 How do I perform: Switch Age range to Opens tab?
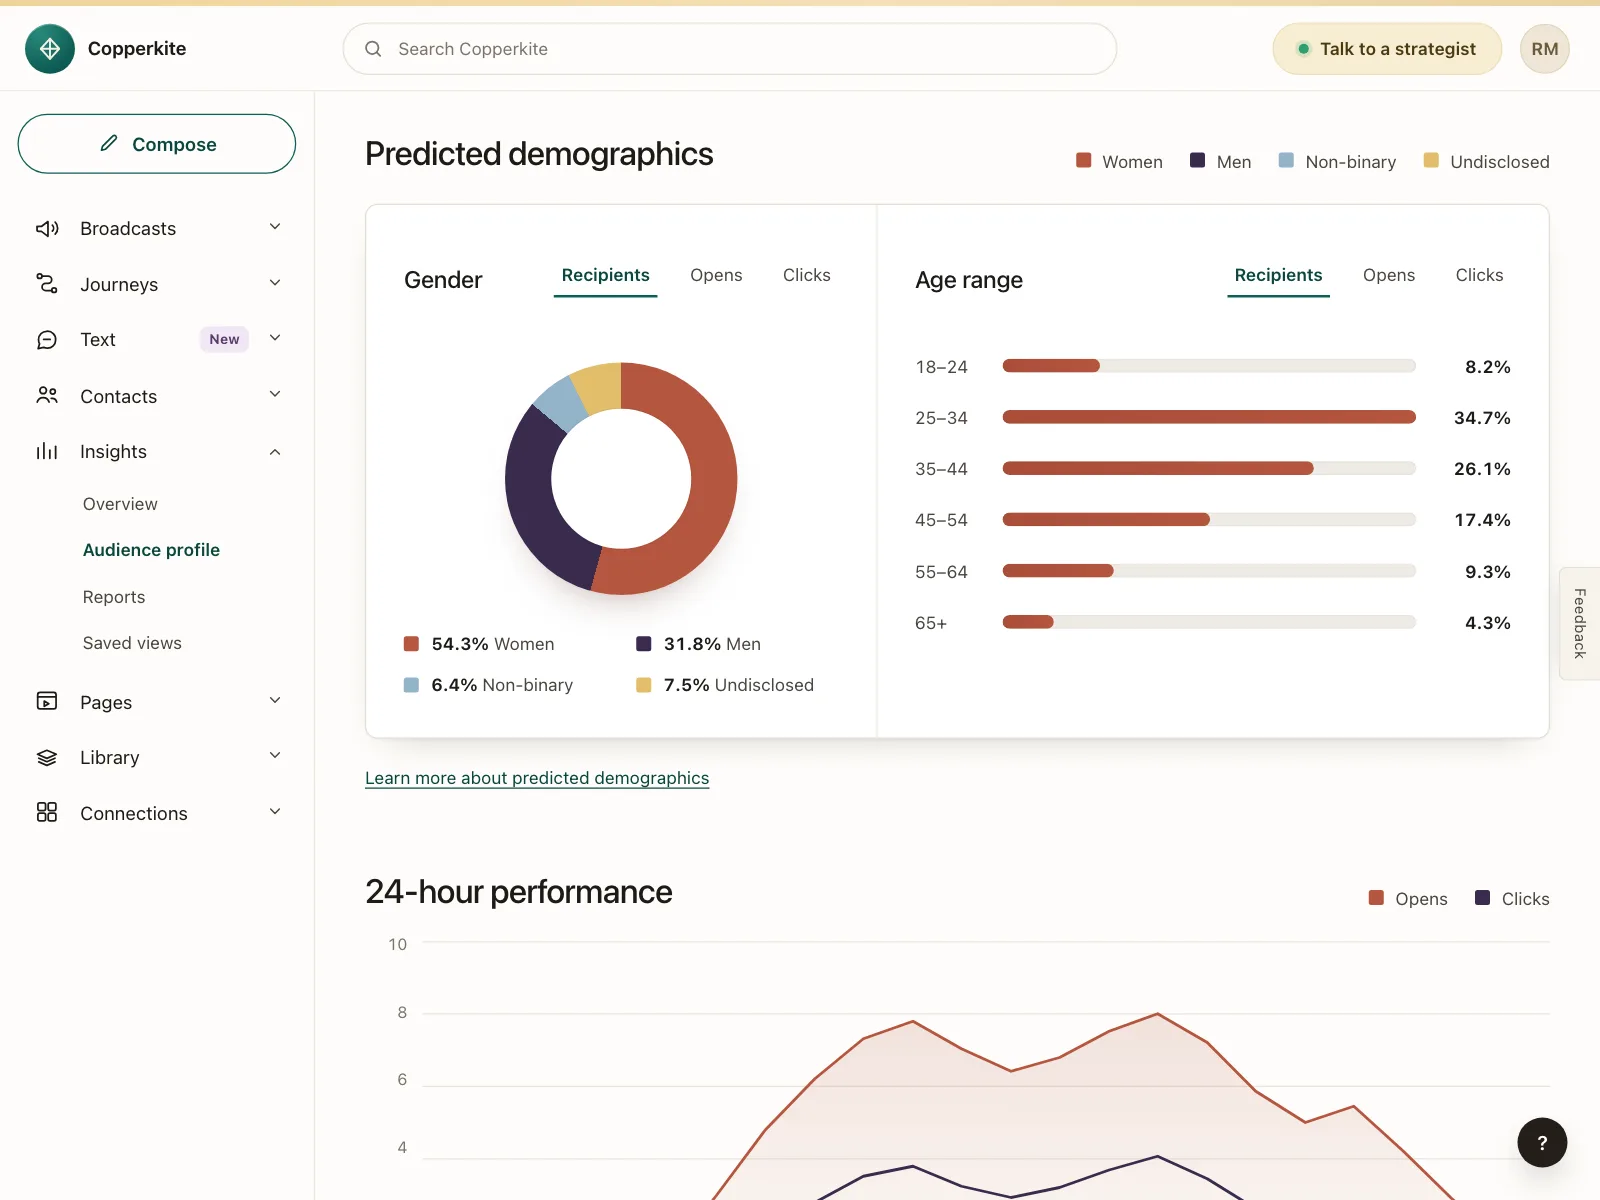[x=1389, y=276]
